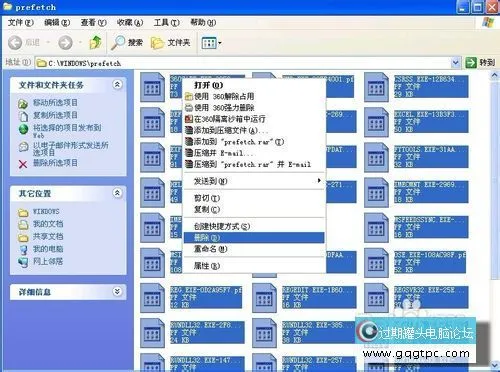Expand the address bar dropdown

pyautogui.click(x=456, y=63)
